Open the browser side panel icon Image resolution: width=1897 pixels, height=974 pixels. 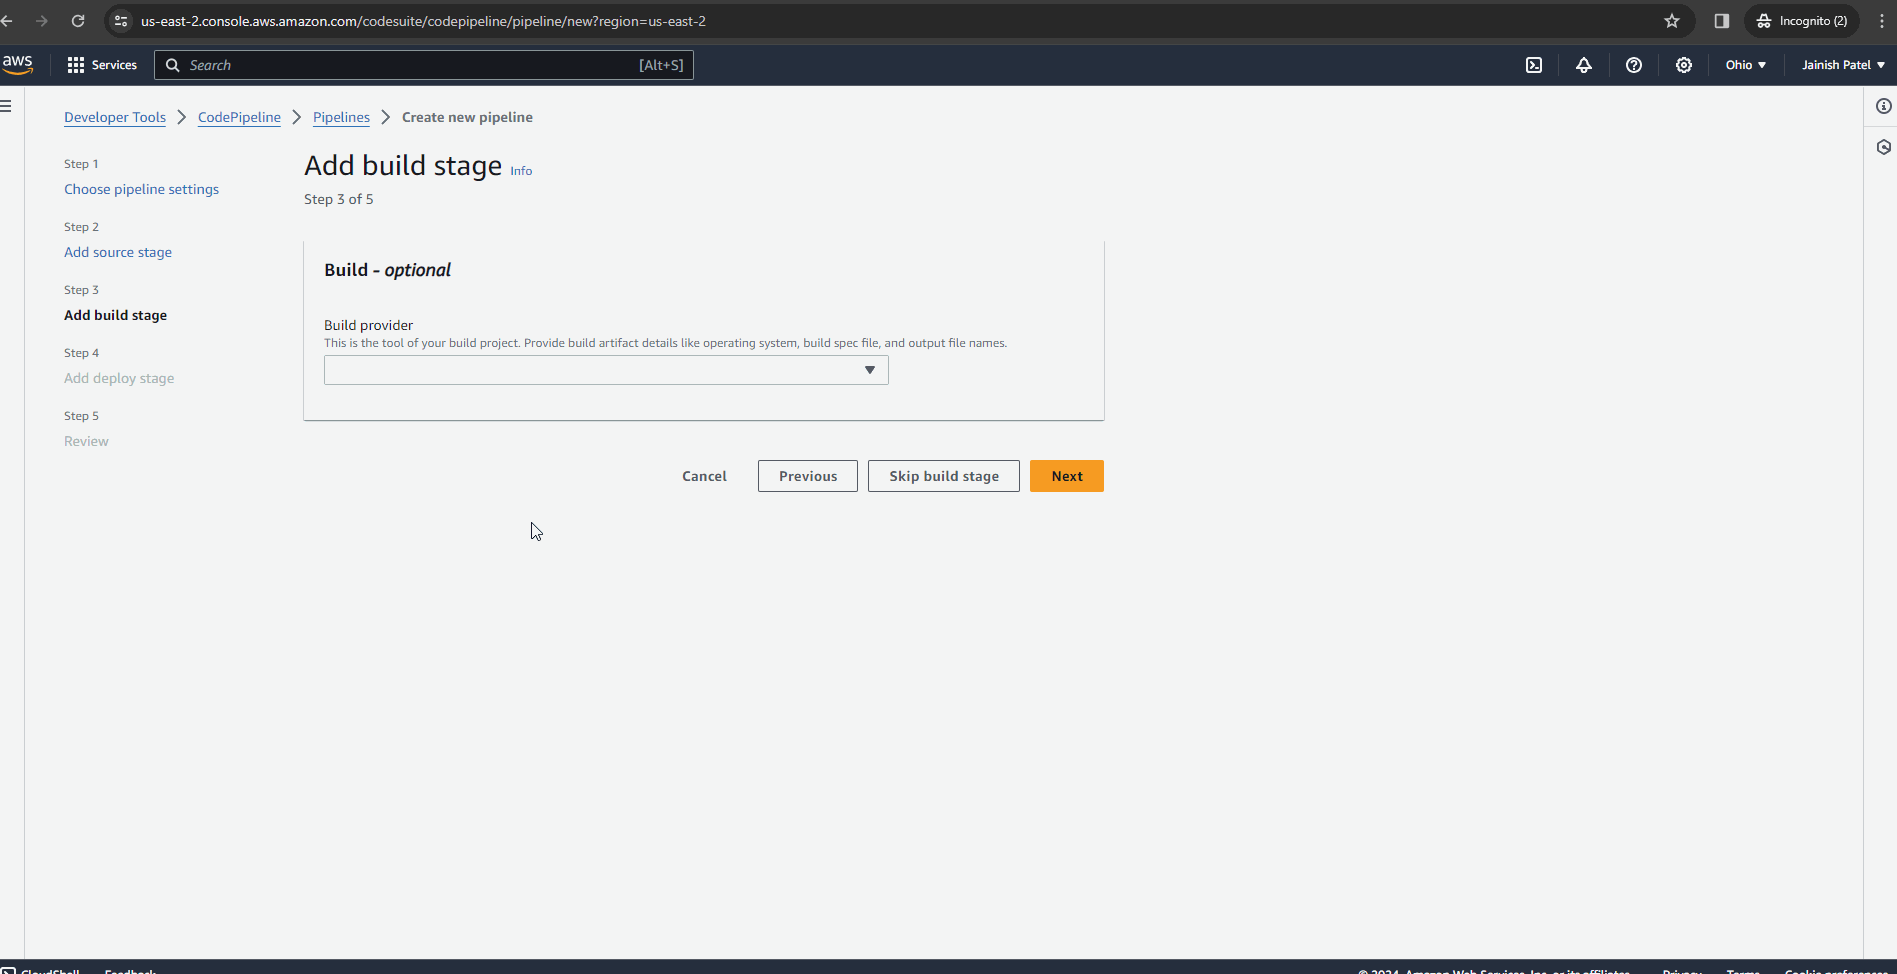(x=1720, y=20)
